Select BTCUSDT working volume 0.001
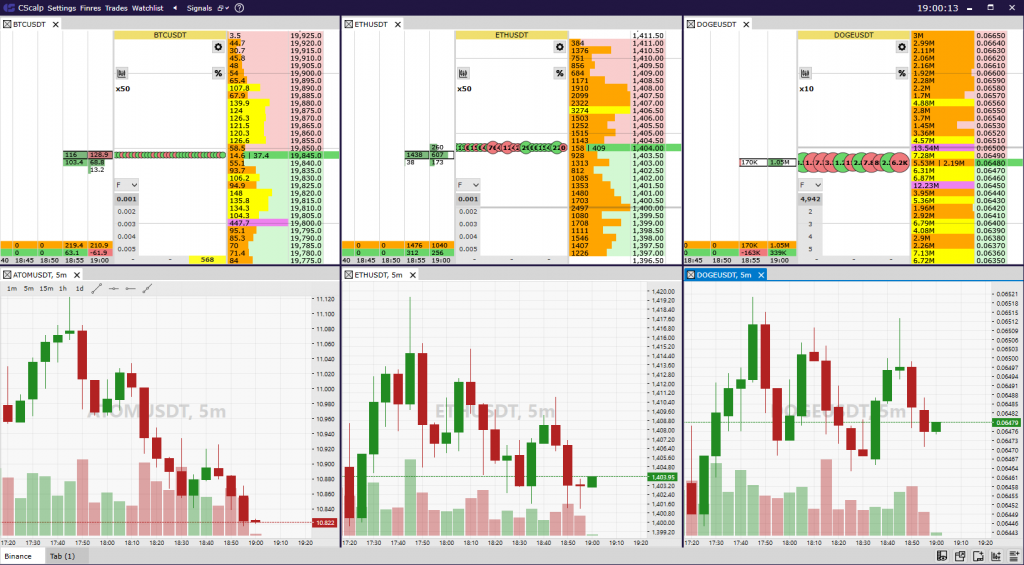The width and height of the screenshot is (1024, 565). [x=127, y=199]
